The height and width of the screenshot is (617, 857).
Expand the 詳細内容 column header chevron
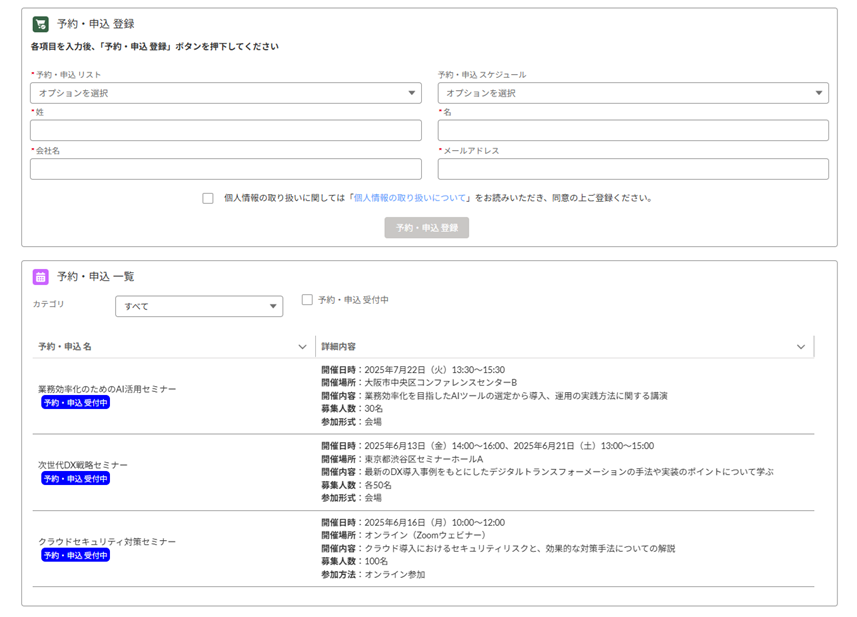tap(801, 346)
